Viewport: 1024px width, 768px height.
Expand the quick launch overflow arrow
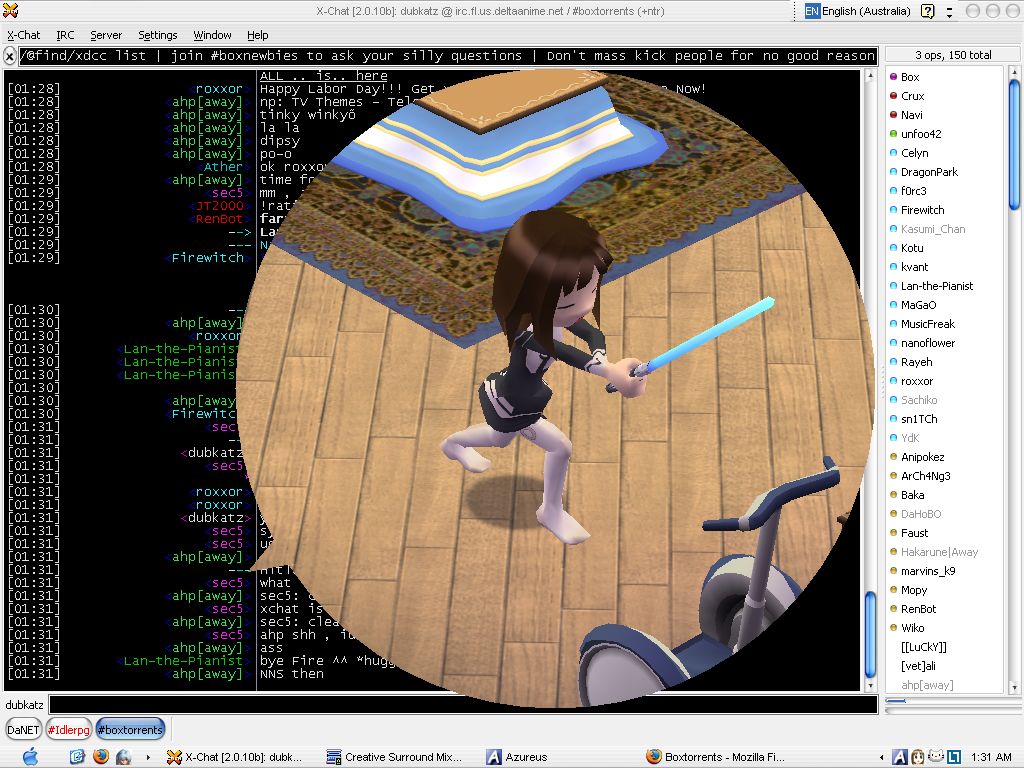(148, 757)
